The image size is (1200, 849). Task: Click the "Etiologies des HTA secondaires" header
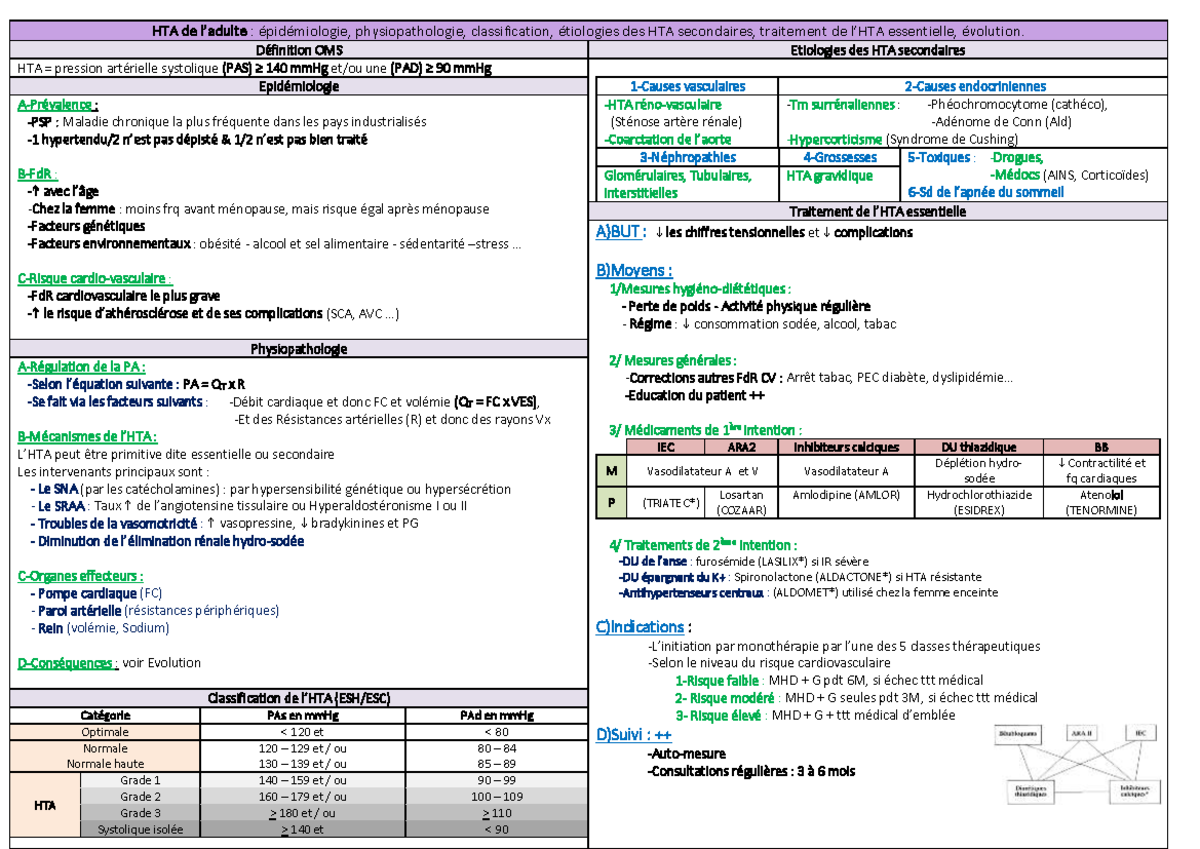coord(877,50)
